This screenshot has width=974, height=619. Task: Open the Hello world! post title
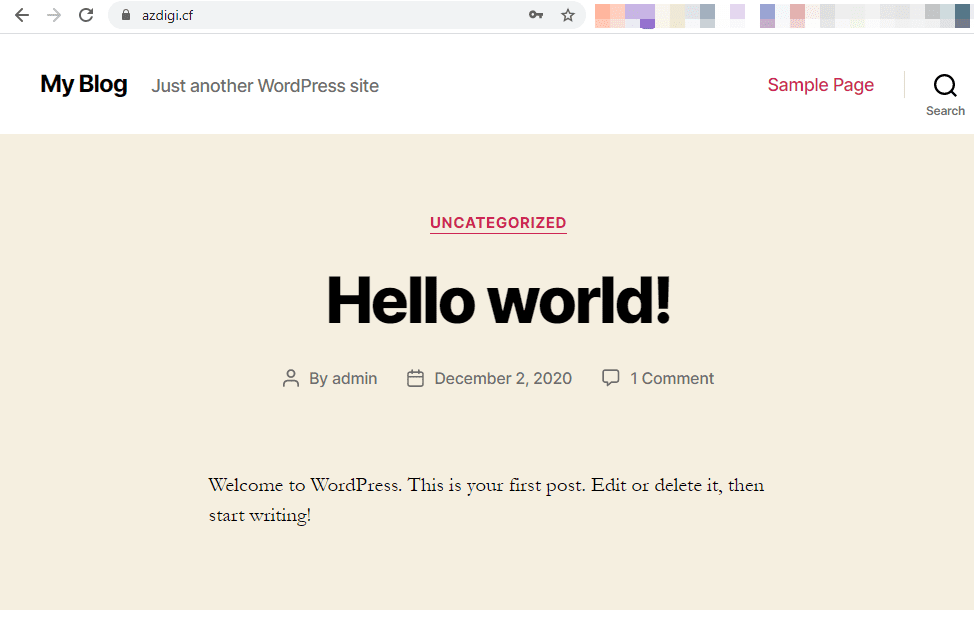(x=499, y=300)
